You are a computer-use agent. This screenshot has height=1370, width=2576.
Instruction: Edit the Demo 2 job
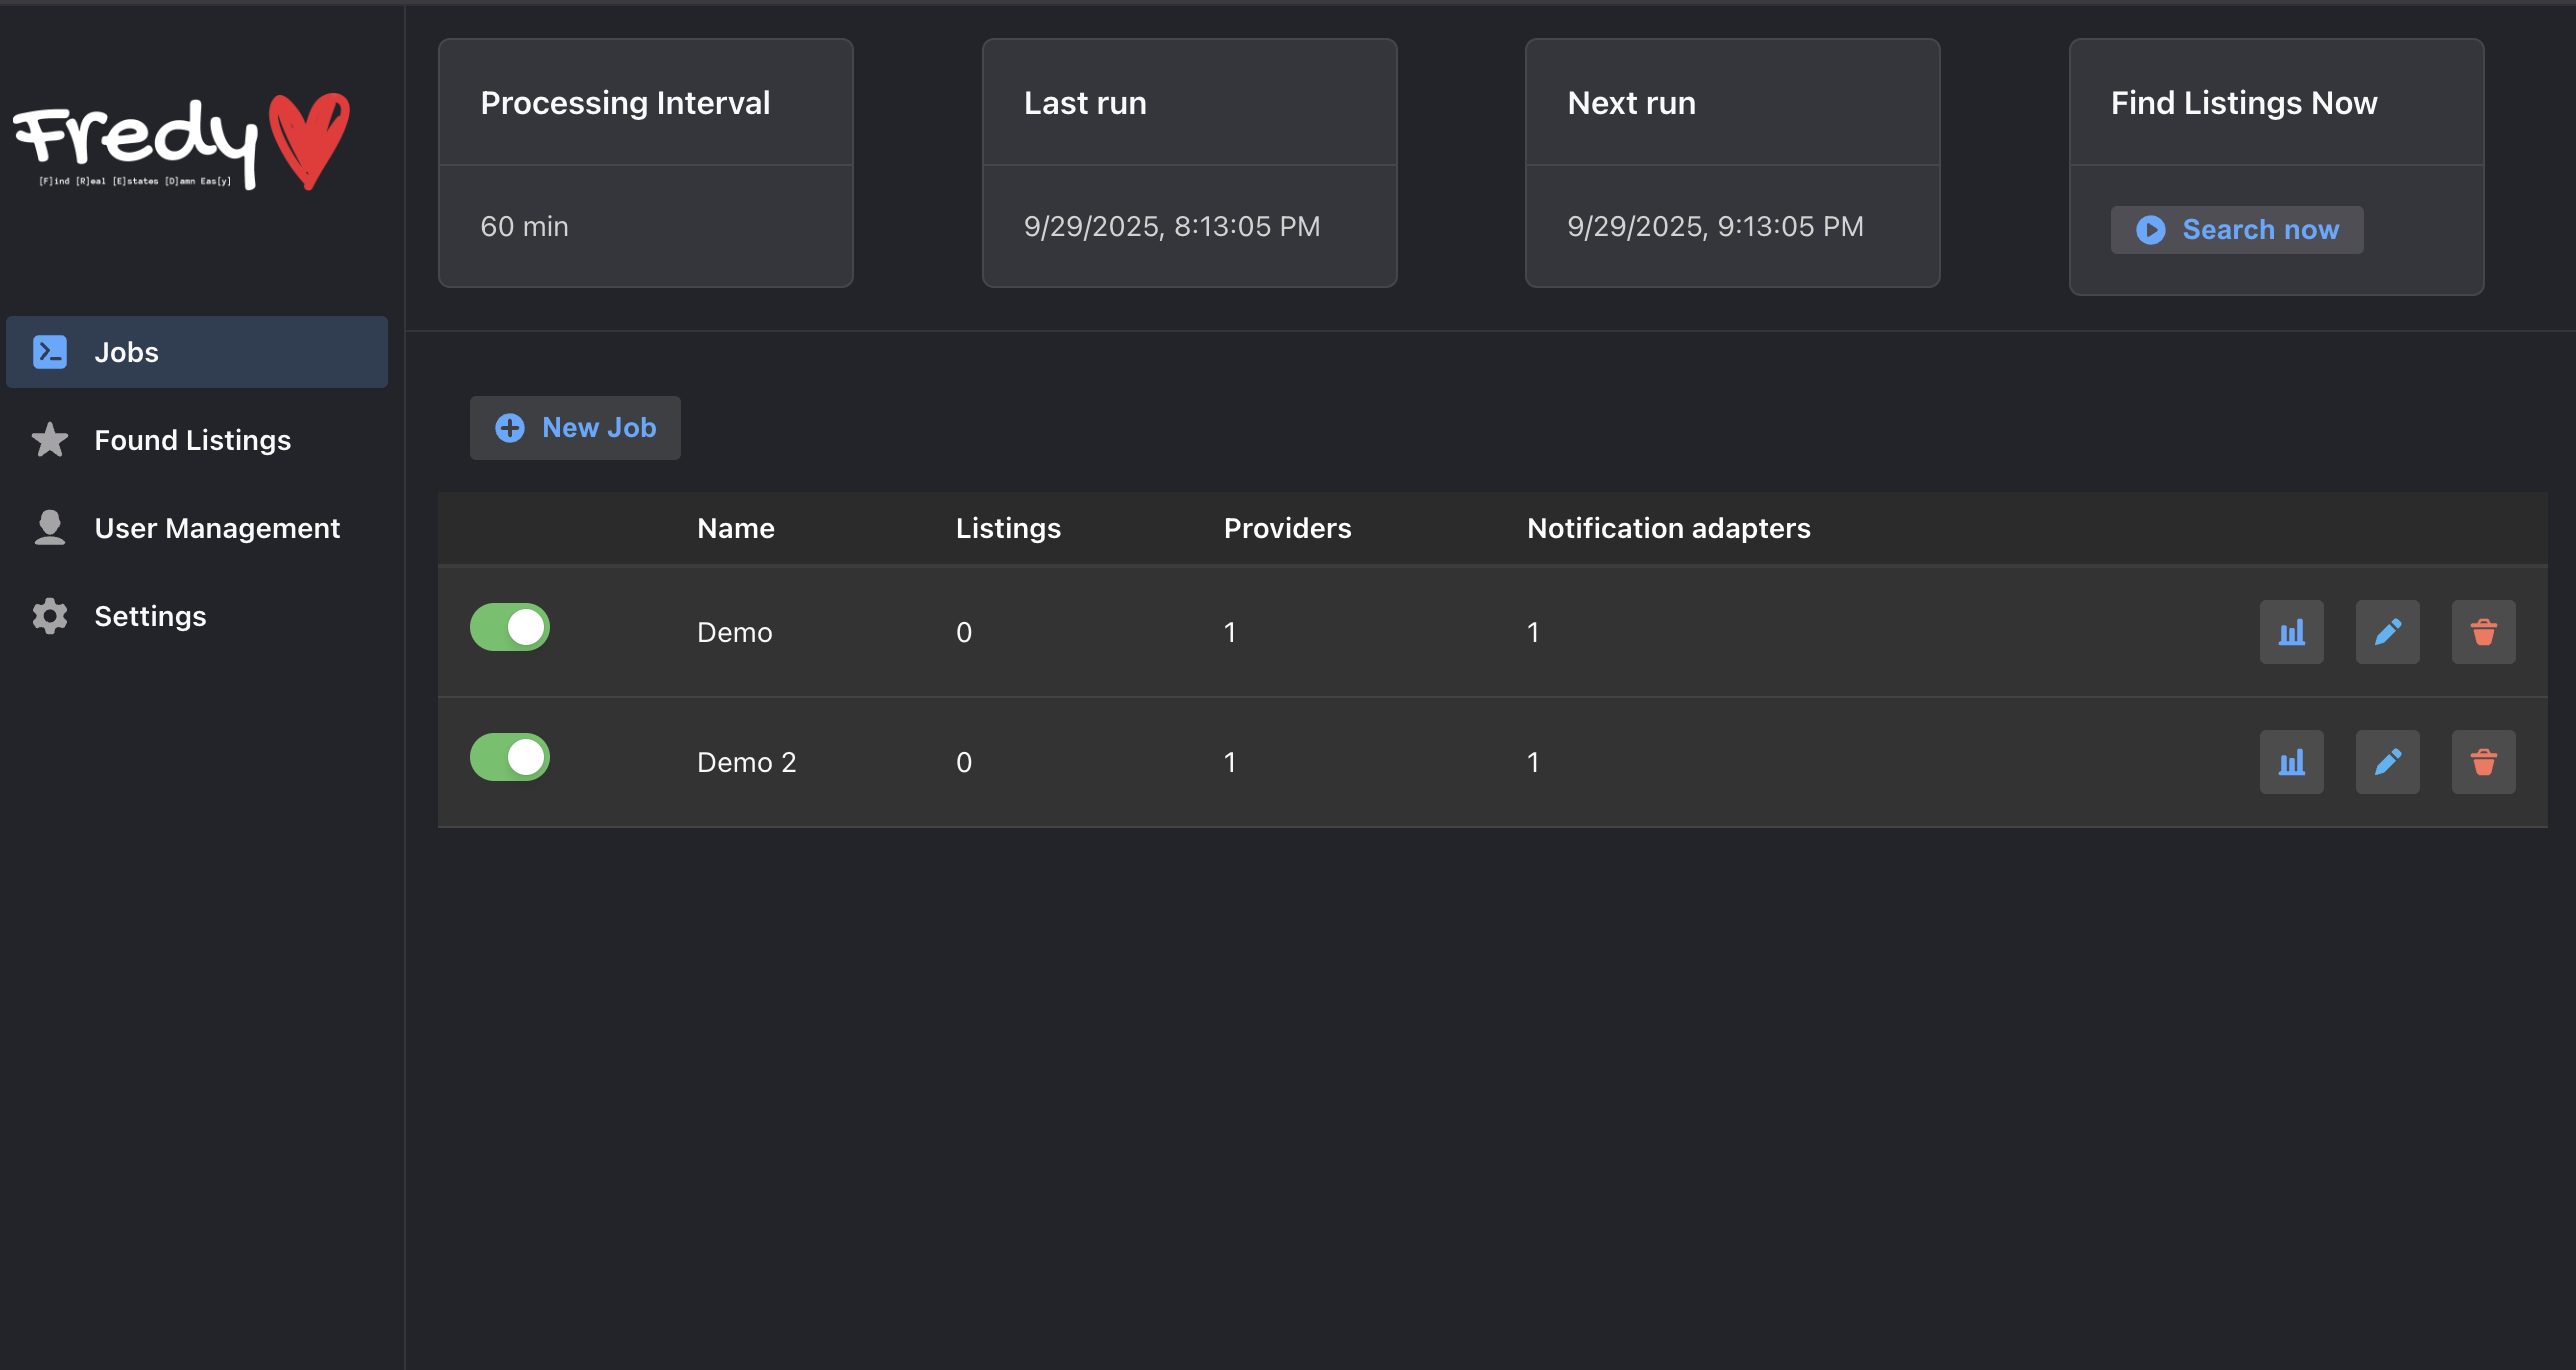tap(2387, 762)
